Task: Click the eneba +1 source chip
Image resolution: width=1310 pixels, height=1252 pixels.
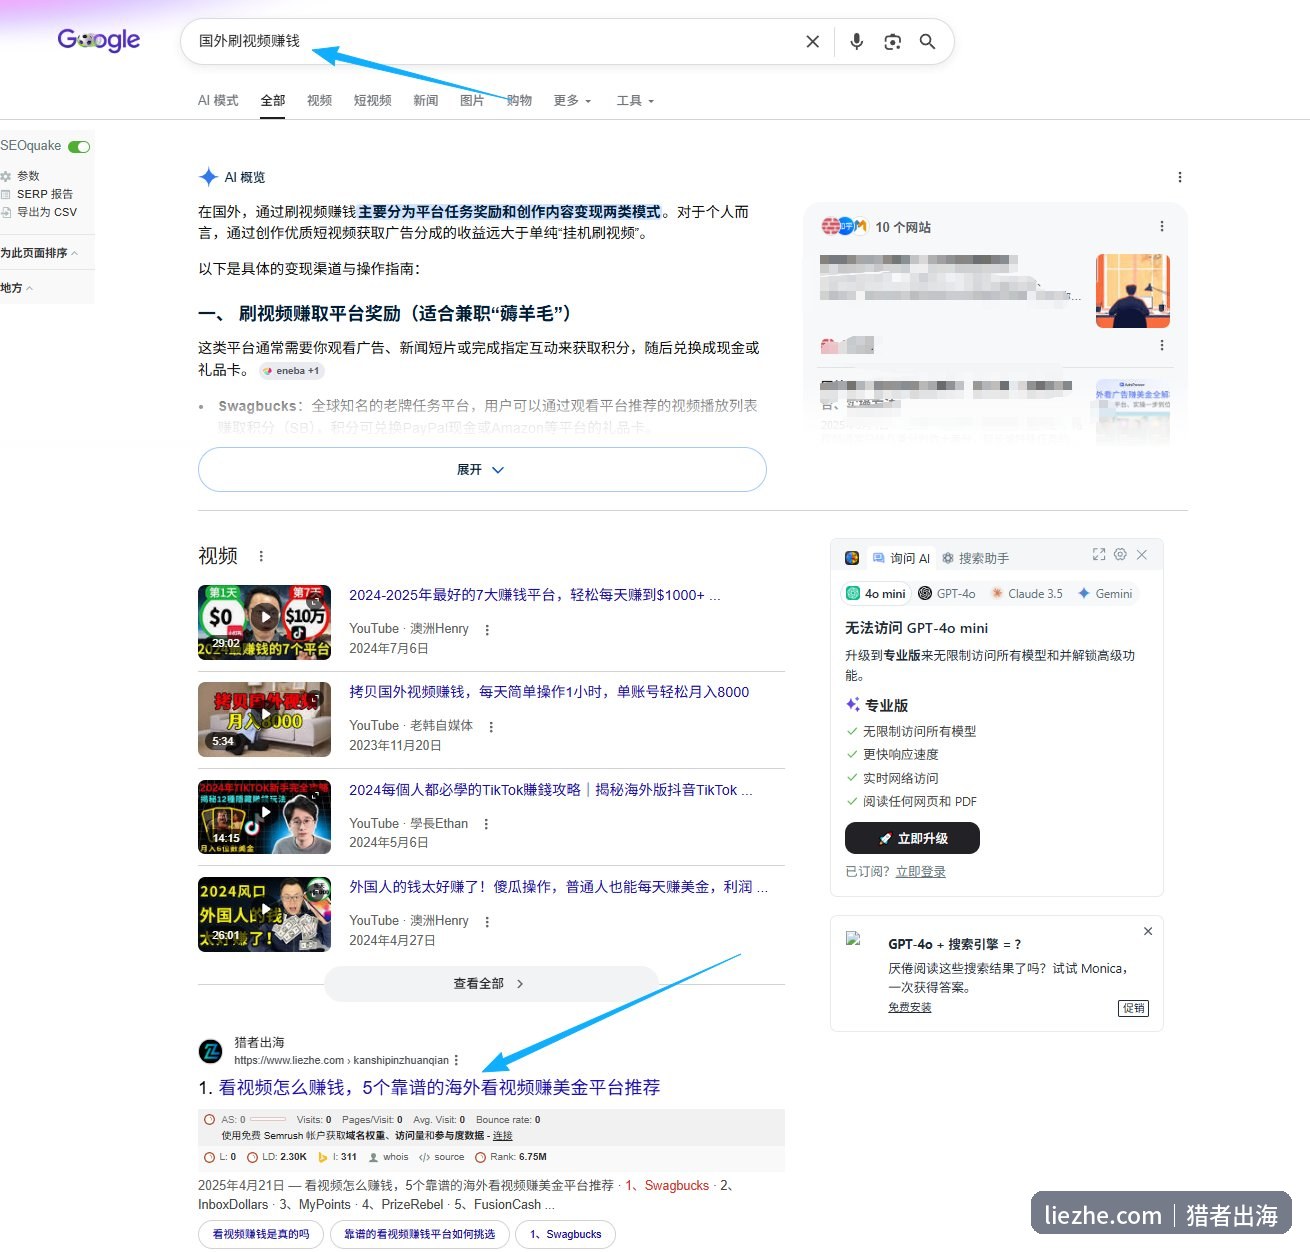Action: pyautogui.click(x=292, y=371)
